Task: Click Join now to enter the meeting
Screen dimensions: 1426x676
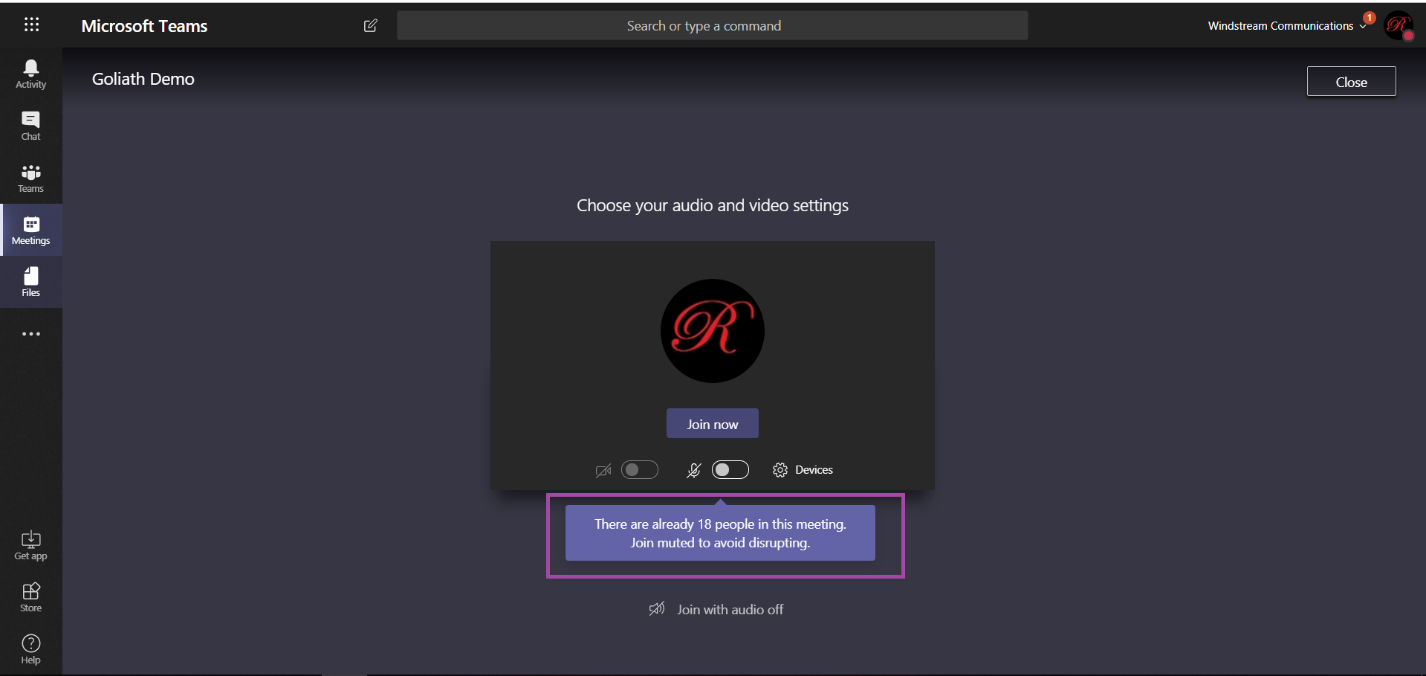Action: pos(713,423)
